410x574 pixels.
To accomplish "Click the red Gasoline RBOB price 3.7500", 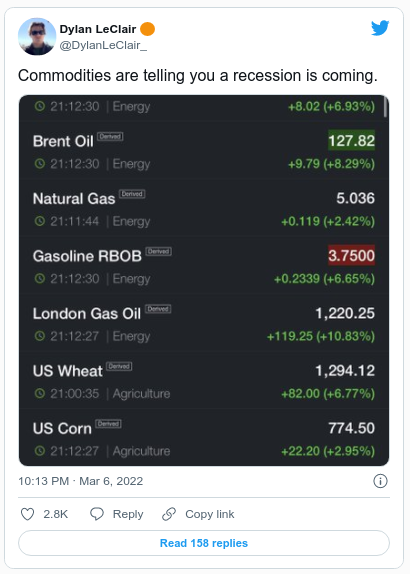I will tap(351, 256).
